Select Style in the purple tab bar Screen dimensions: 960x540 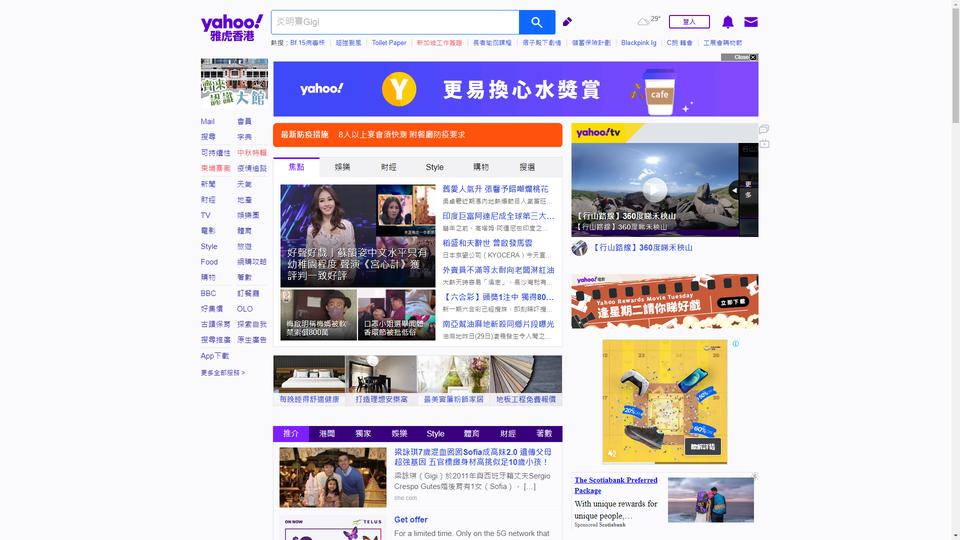[435, 433]
